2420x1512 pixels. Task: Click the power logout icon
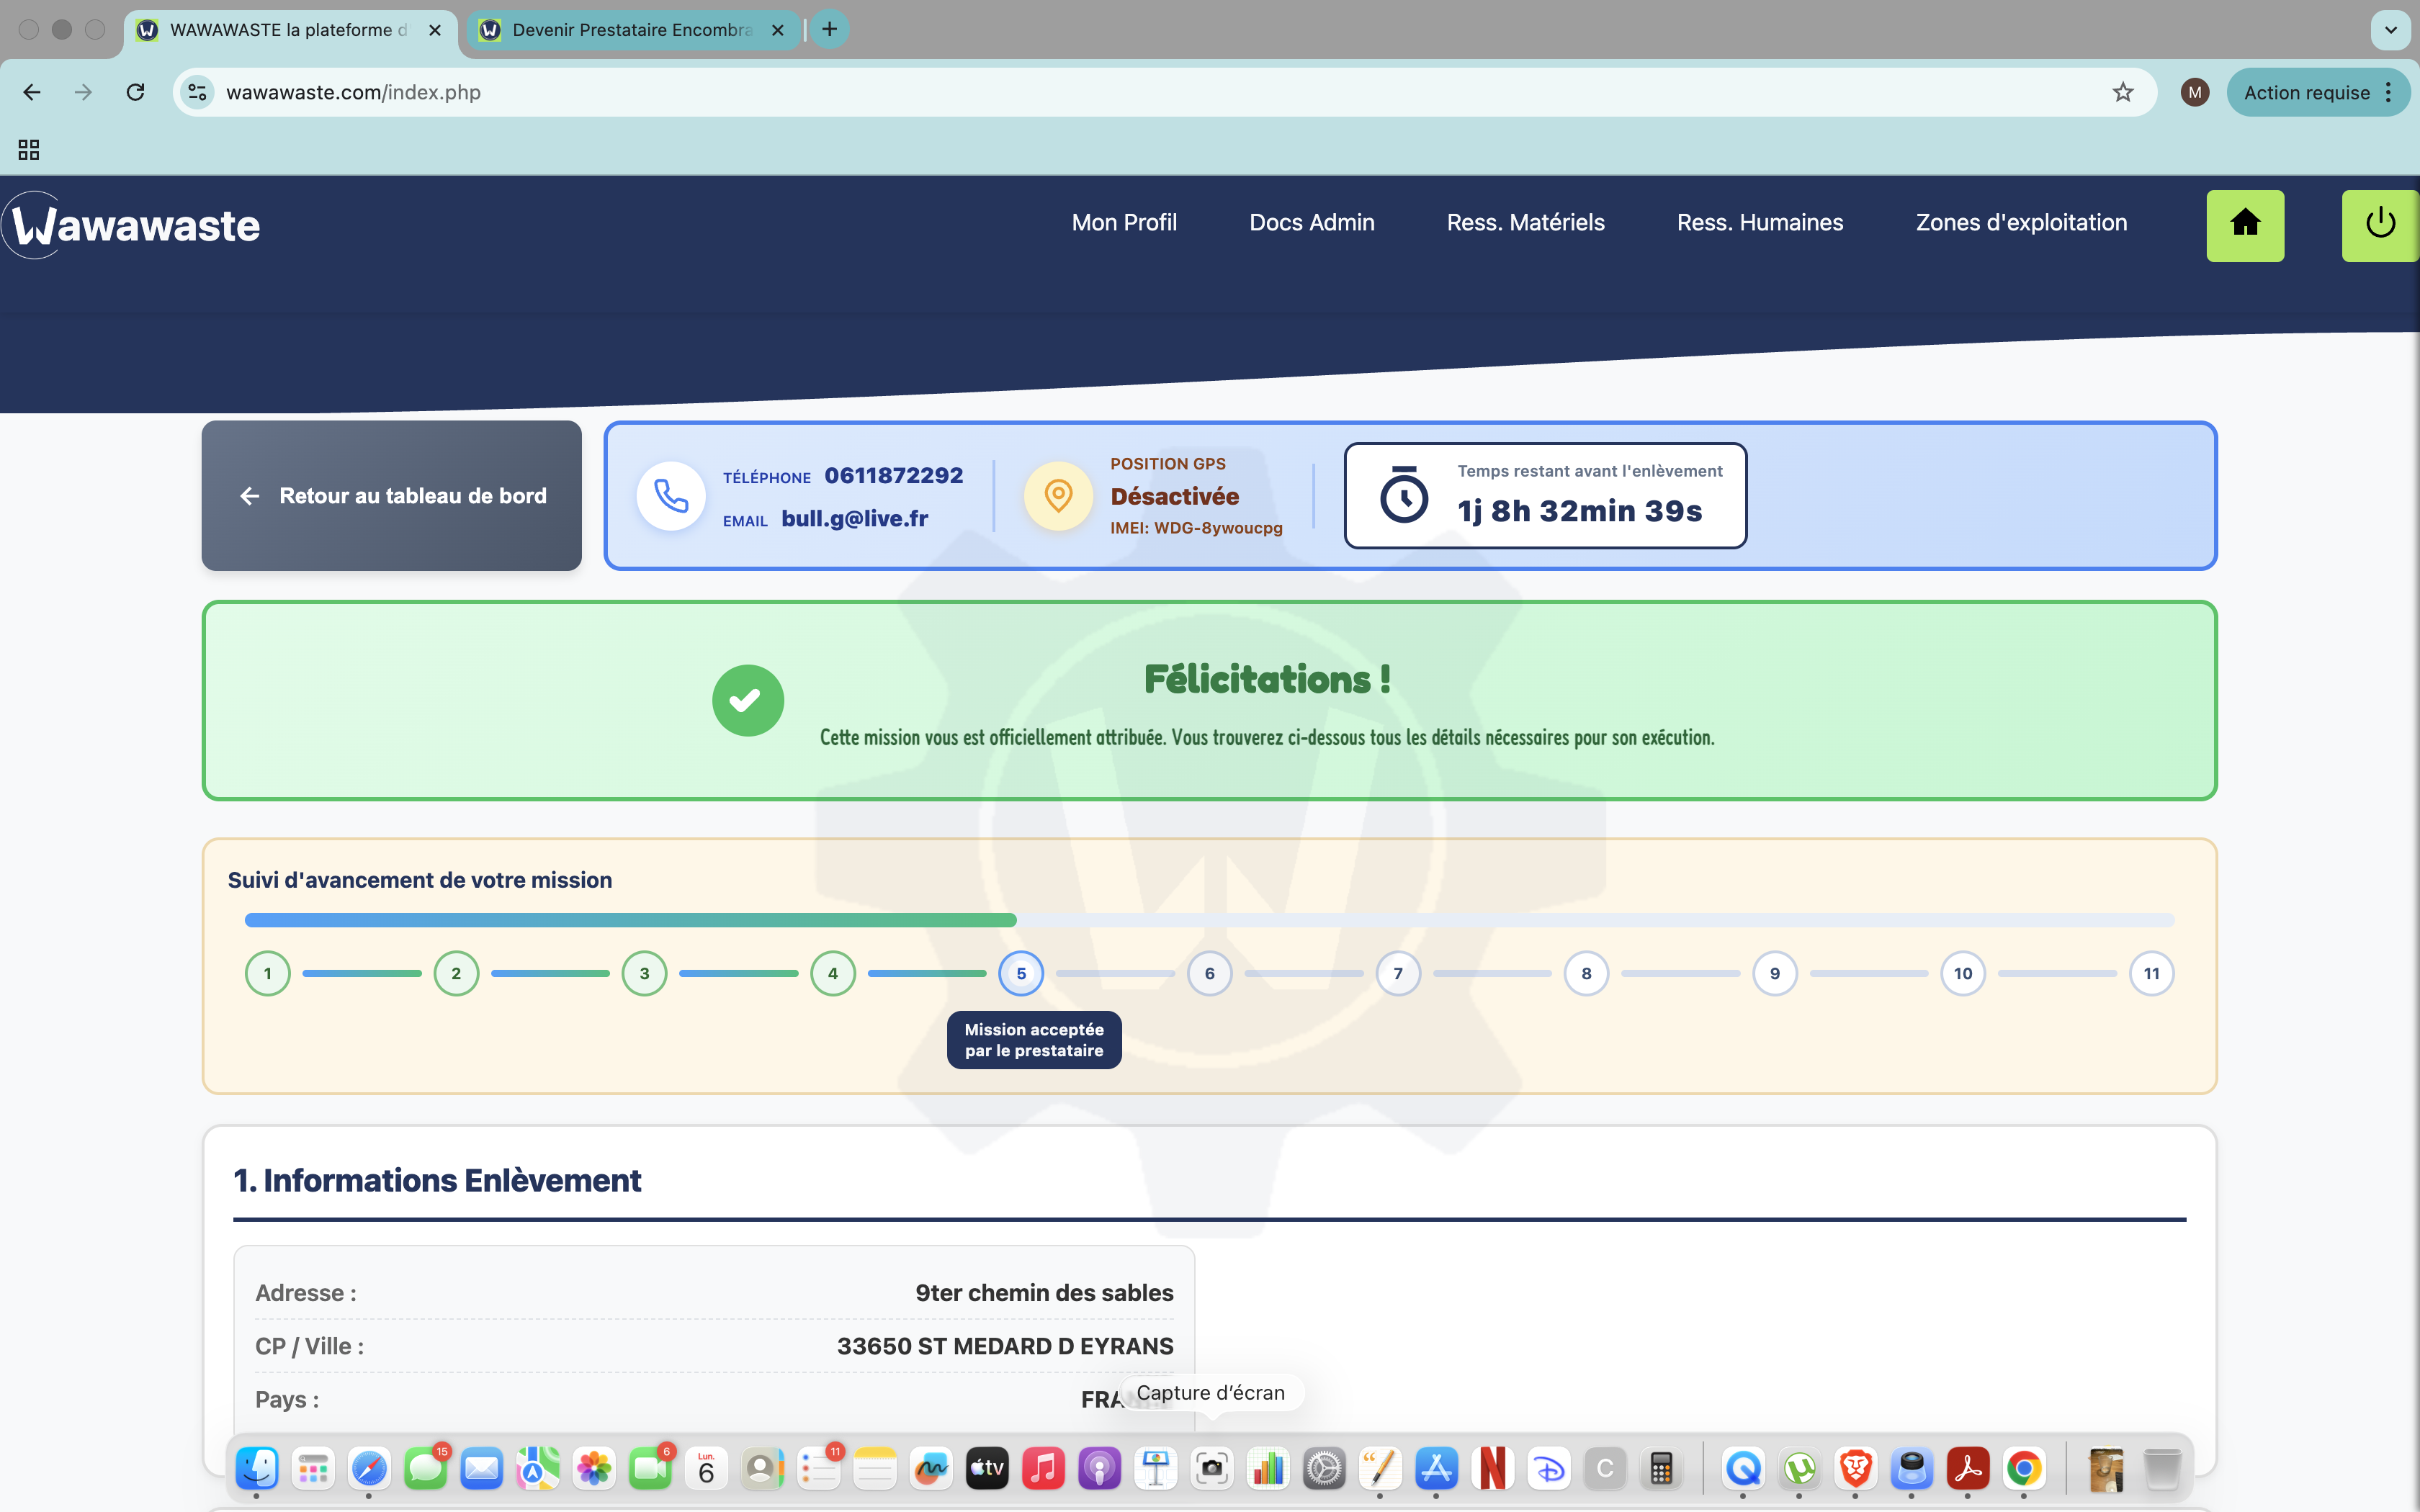coord(2380,225)
